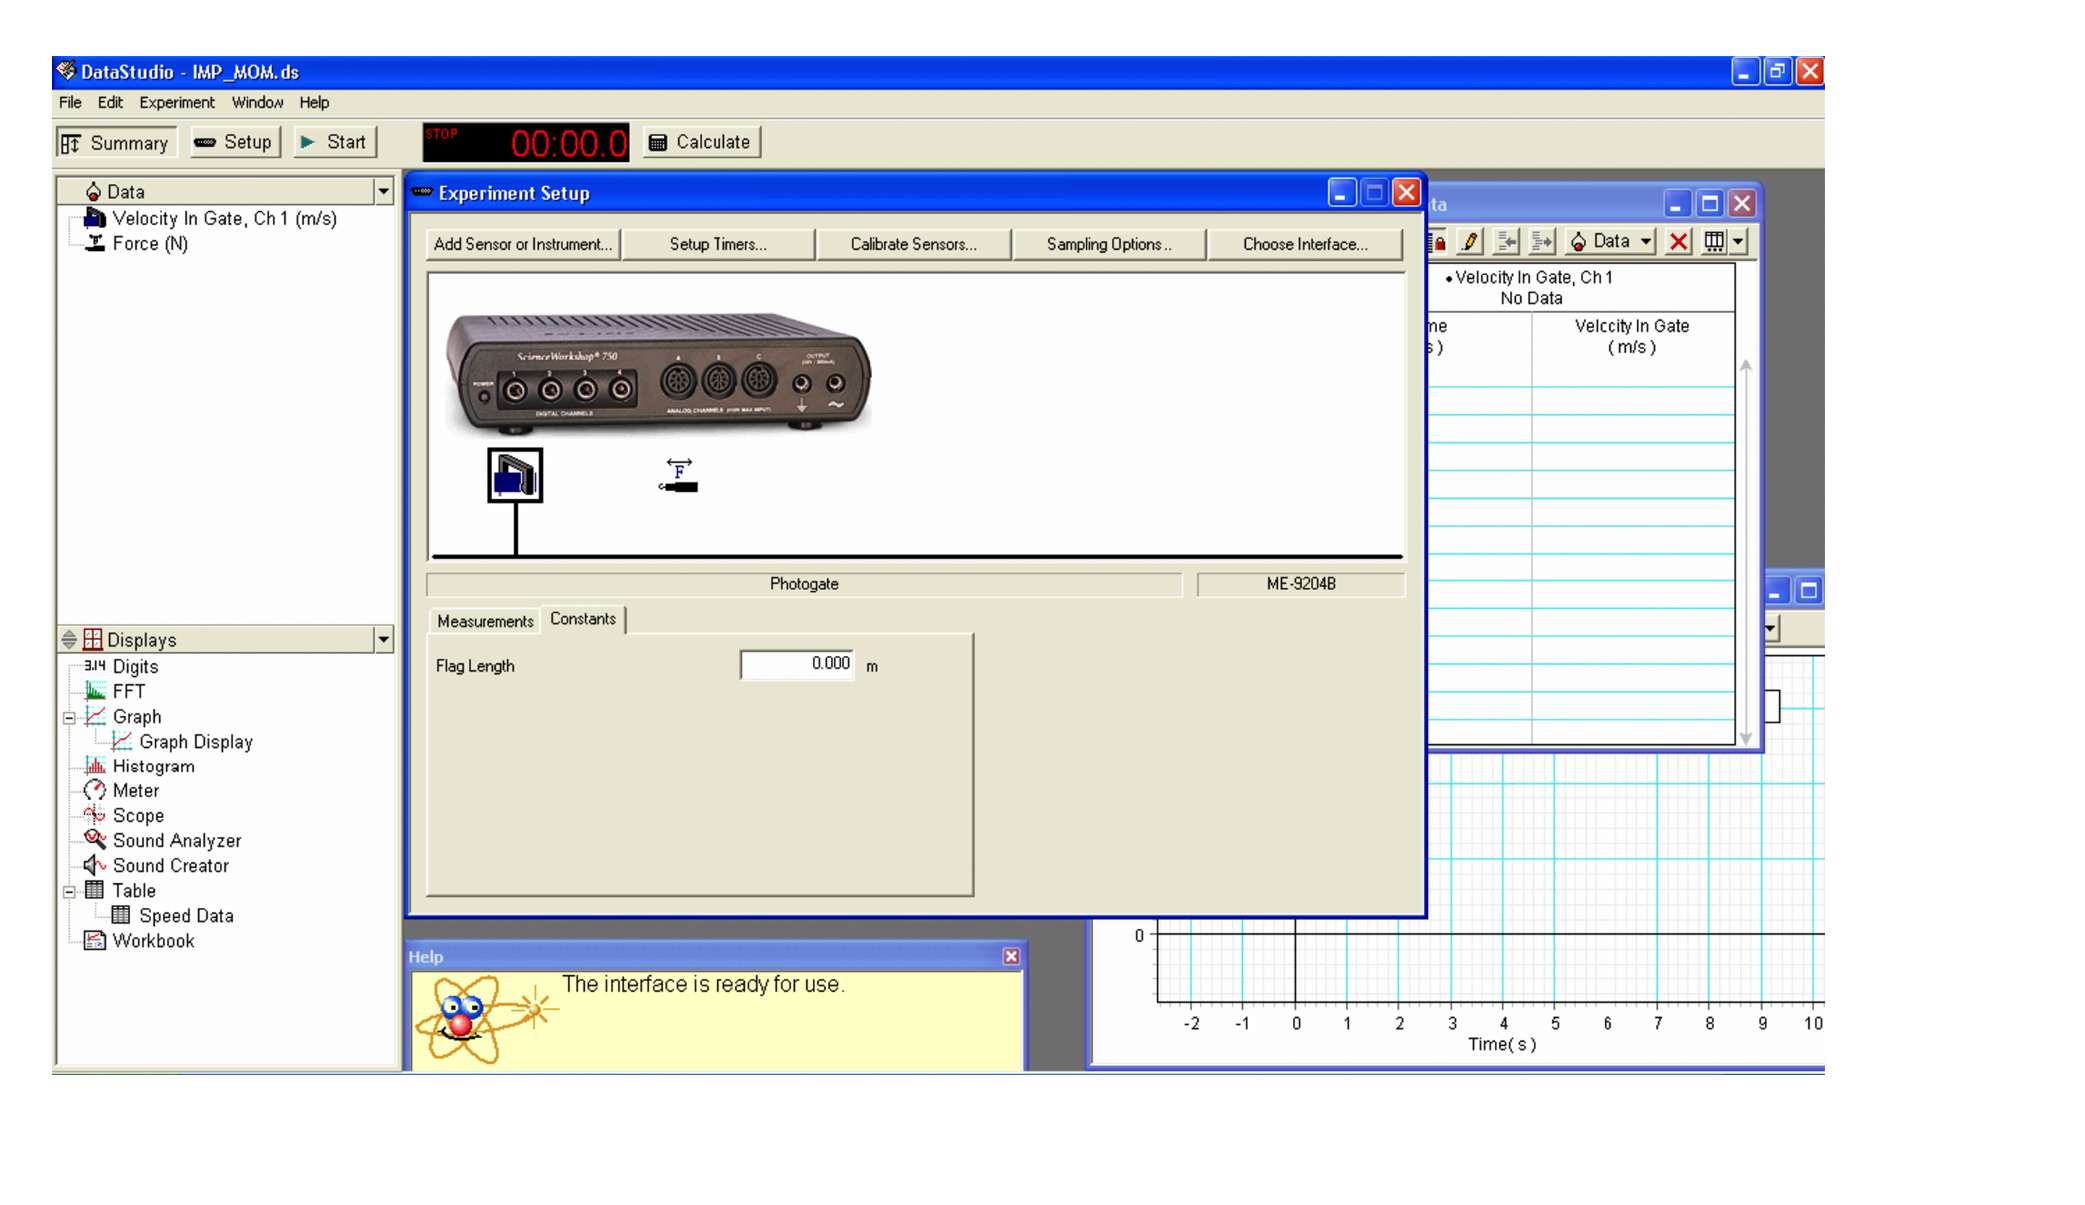Open the Data panel dropdown arrow
This screenshot has height=1205, width=2085.
pyautogui.click(x=383, y=191)
